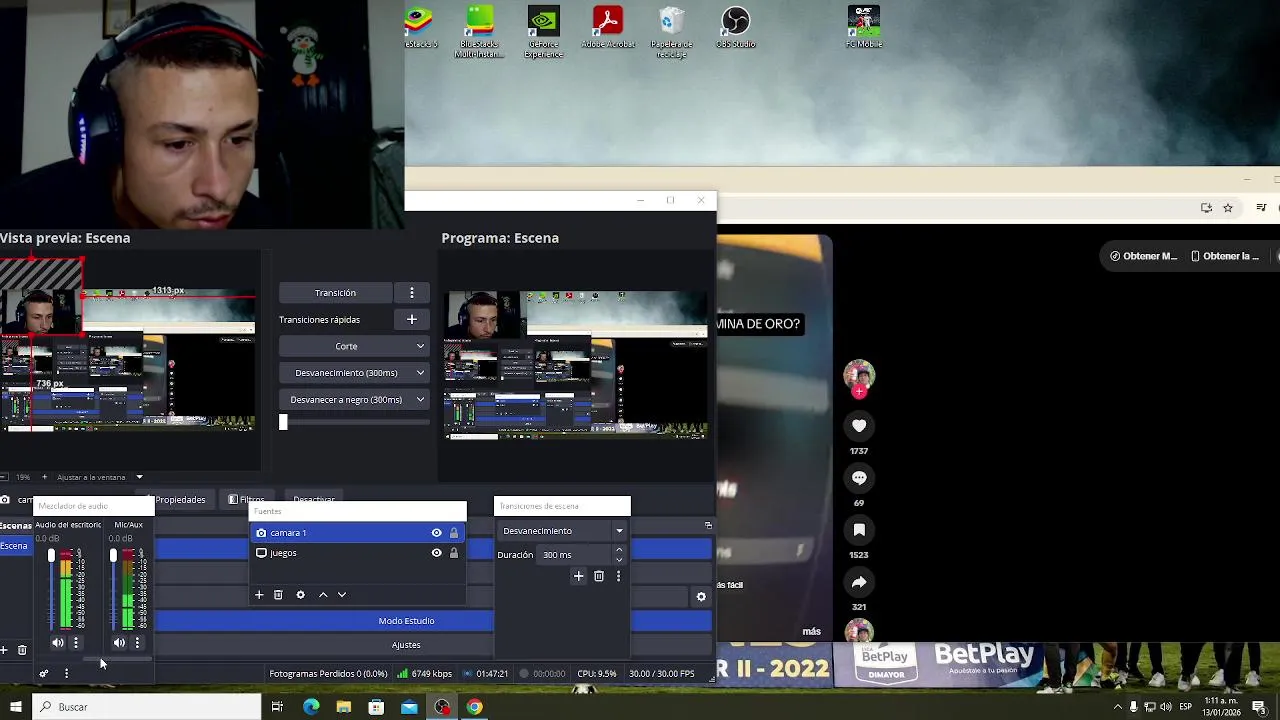Select Escena in scenes list
Image resolution: width=1280 pixels, height=720 pixels.
tap(15, 546)
